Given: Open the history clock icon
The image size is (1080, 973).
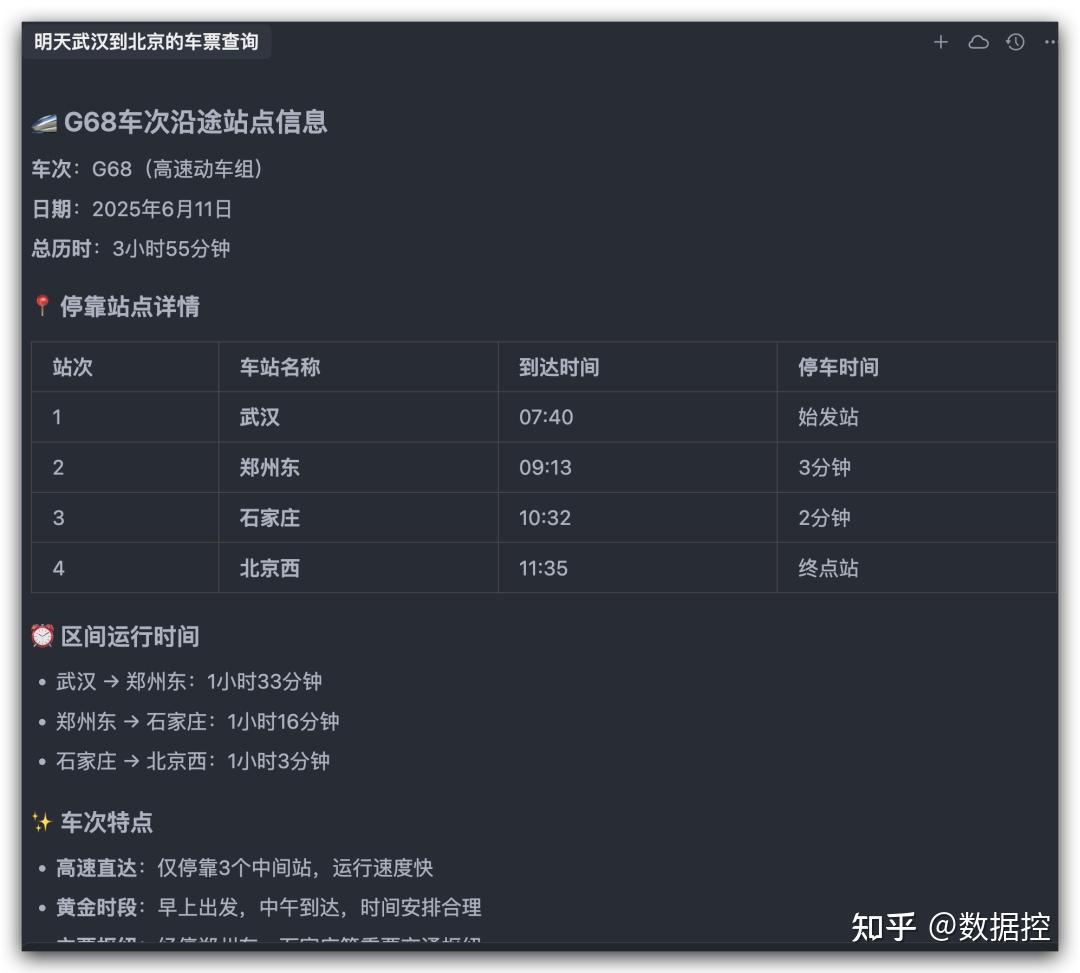Looking at the screenshot, I should pos(1014,42).
